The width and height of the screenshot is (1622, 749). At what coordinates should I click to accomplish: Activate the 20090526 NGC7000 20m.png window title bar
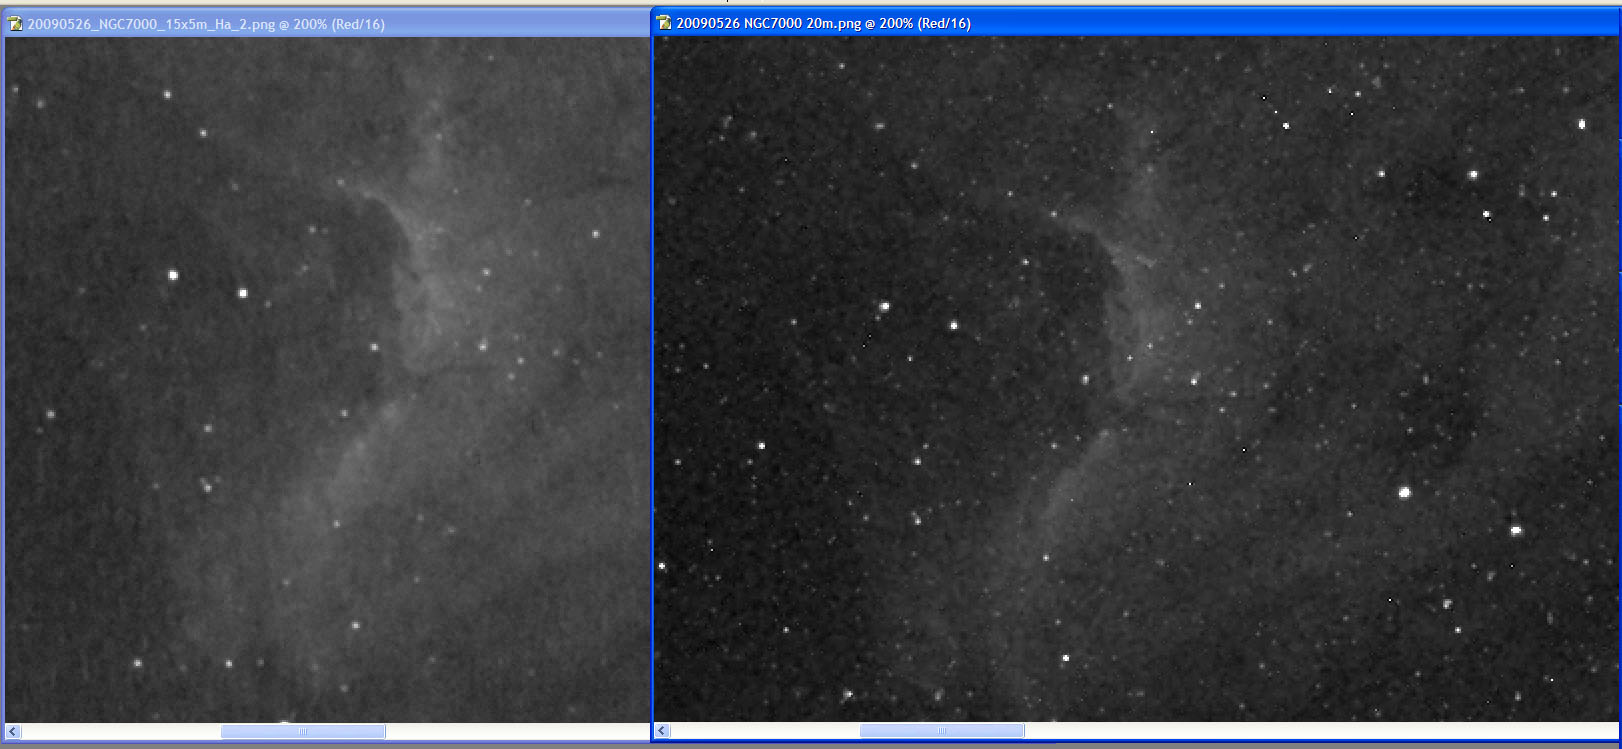[x=1136, y=23]
